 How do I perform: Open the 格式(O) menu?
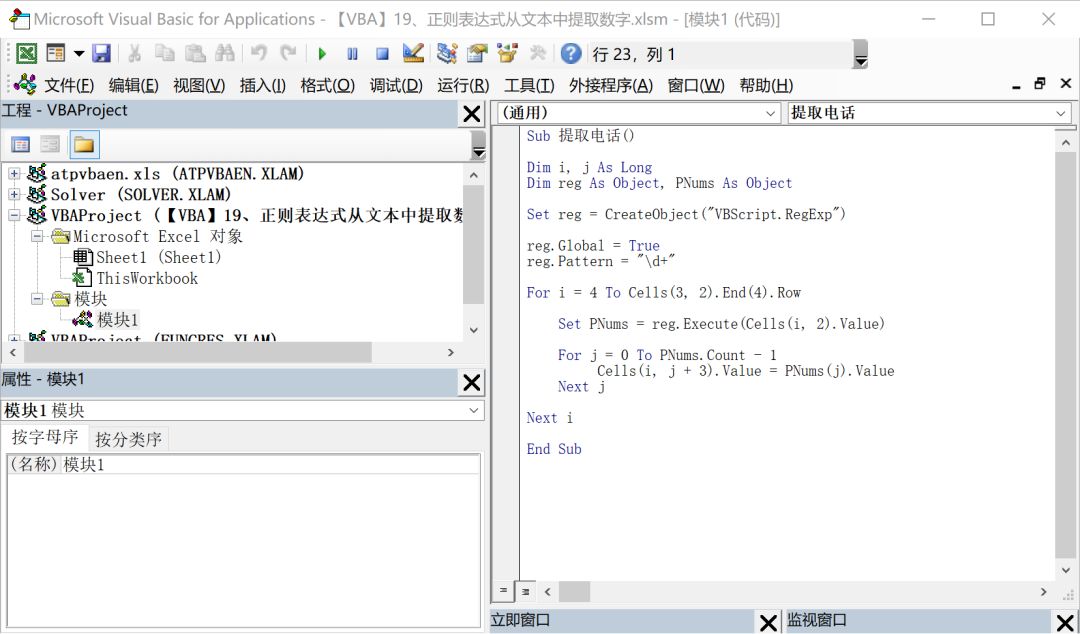tap(328, 85)
